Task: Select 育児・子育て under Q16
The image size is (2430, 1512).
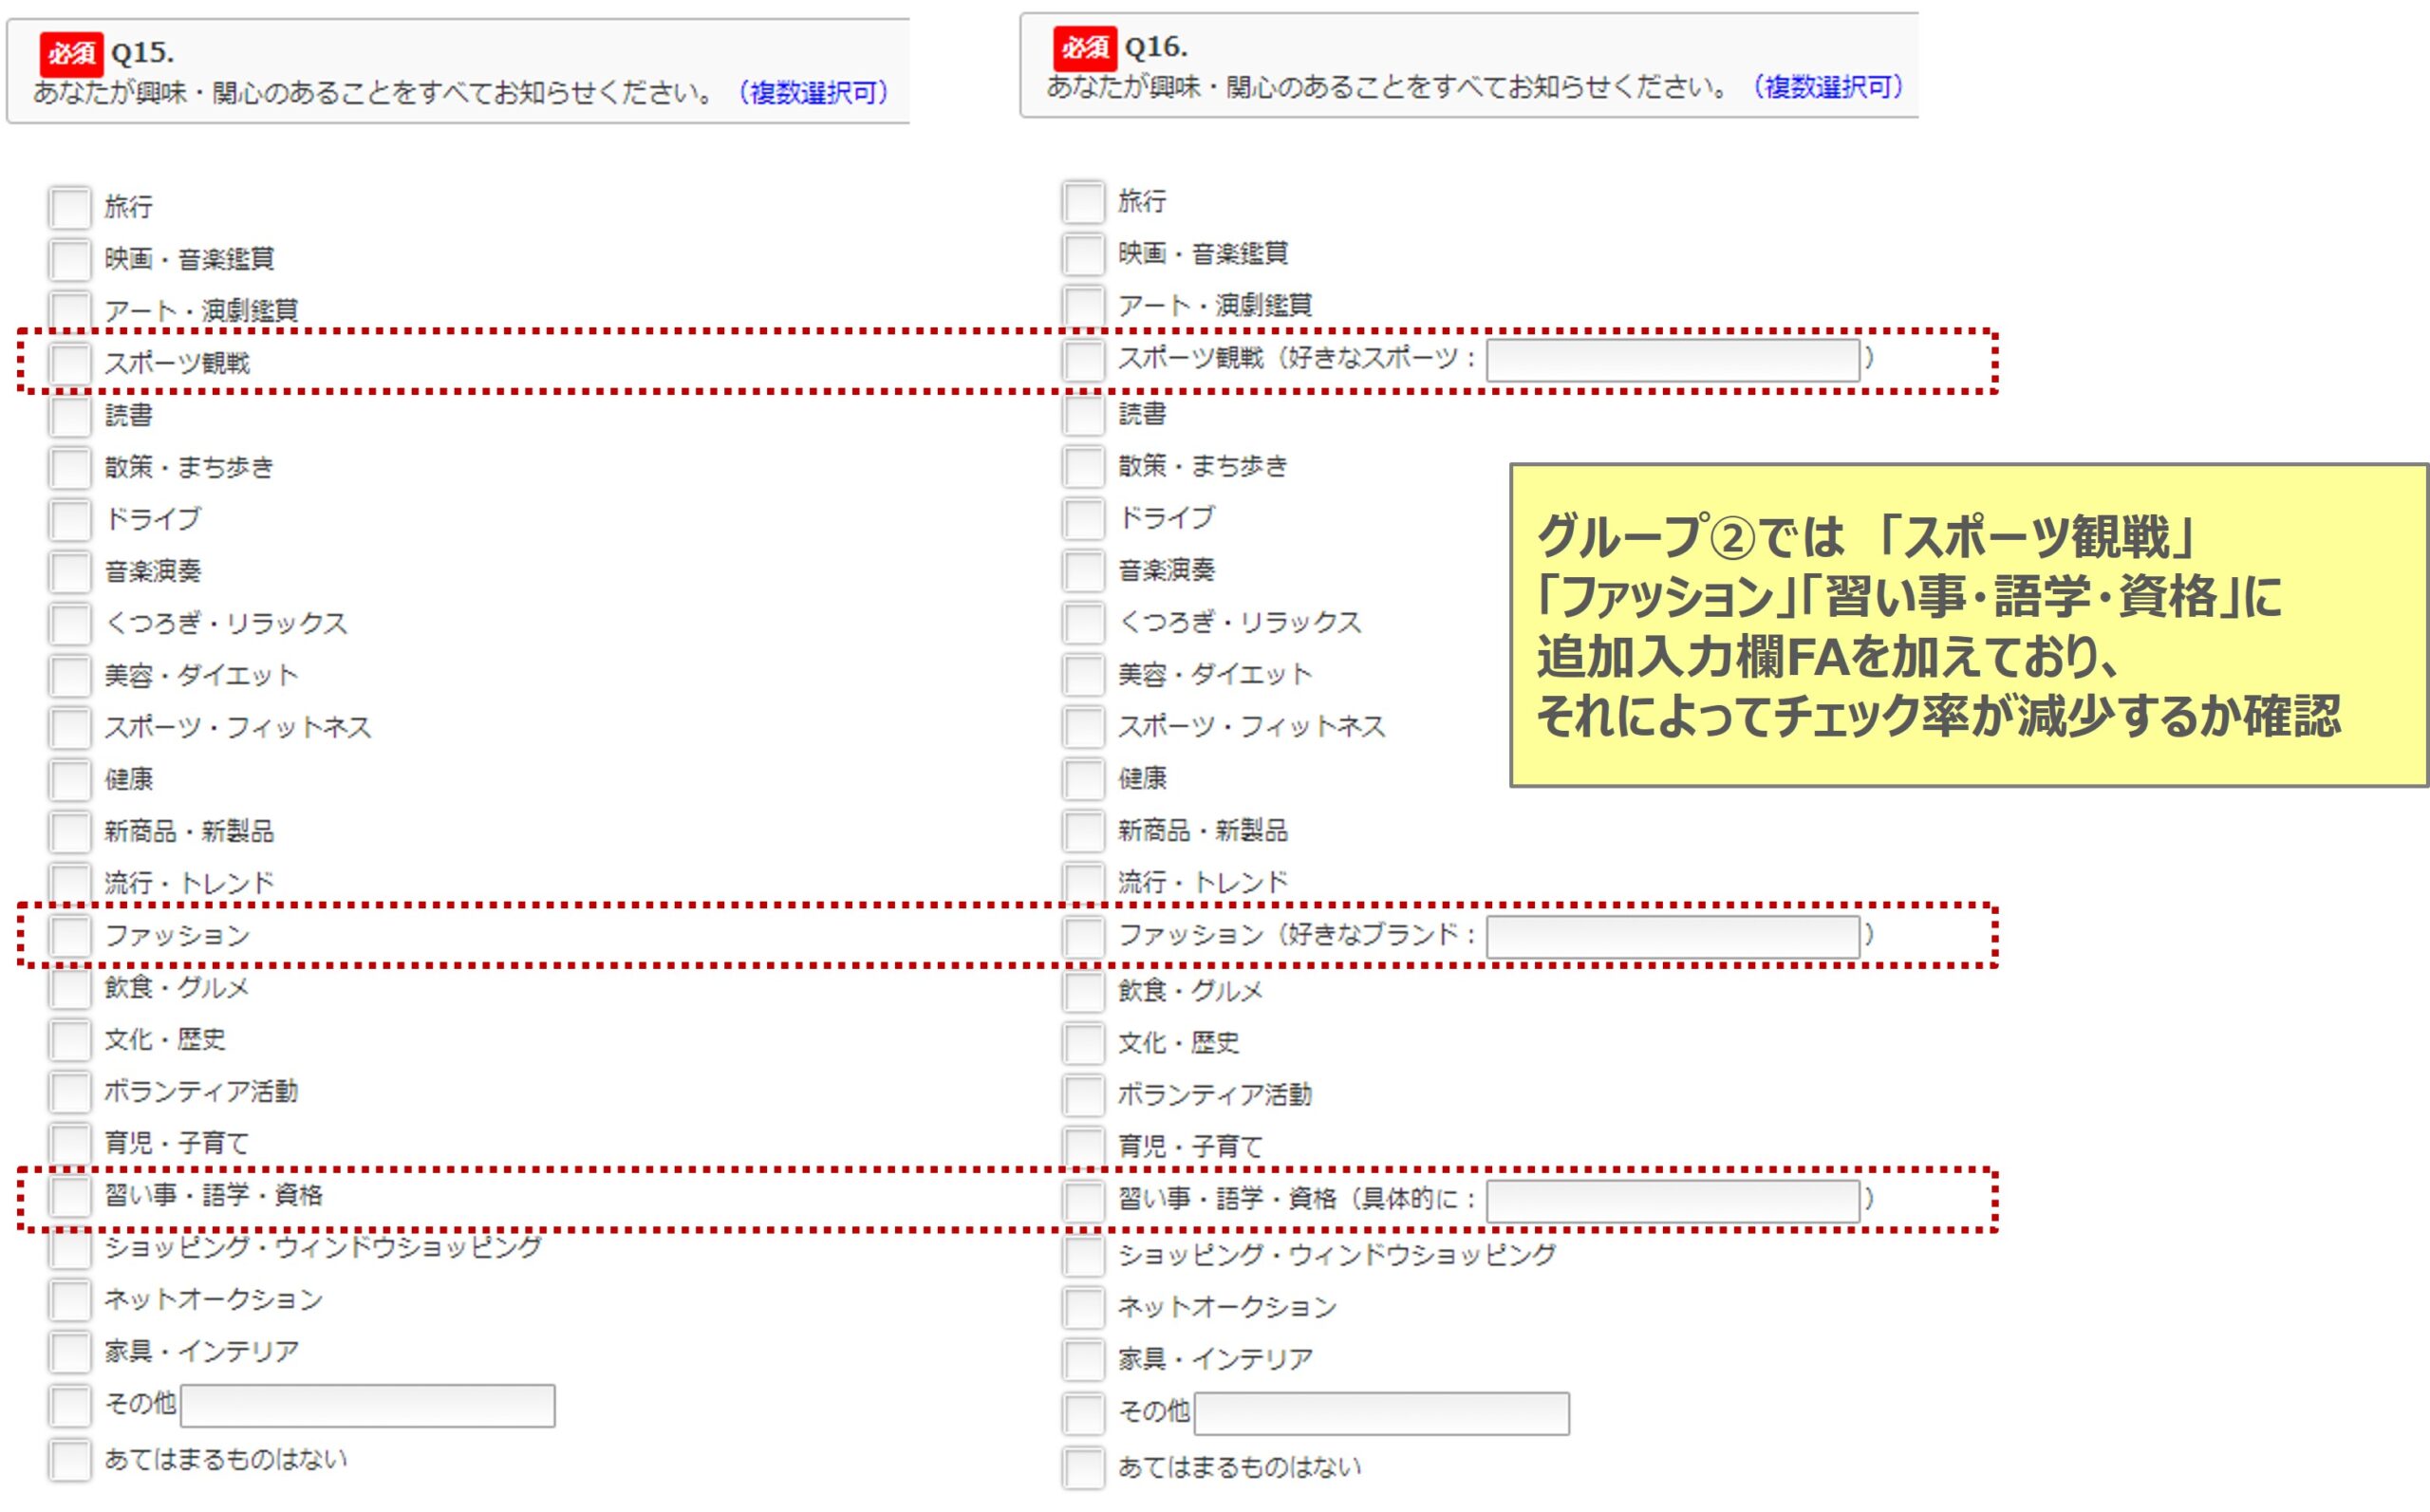Action: 1083,1146
